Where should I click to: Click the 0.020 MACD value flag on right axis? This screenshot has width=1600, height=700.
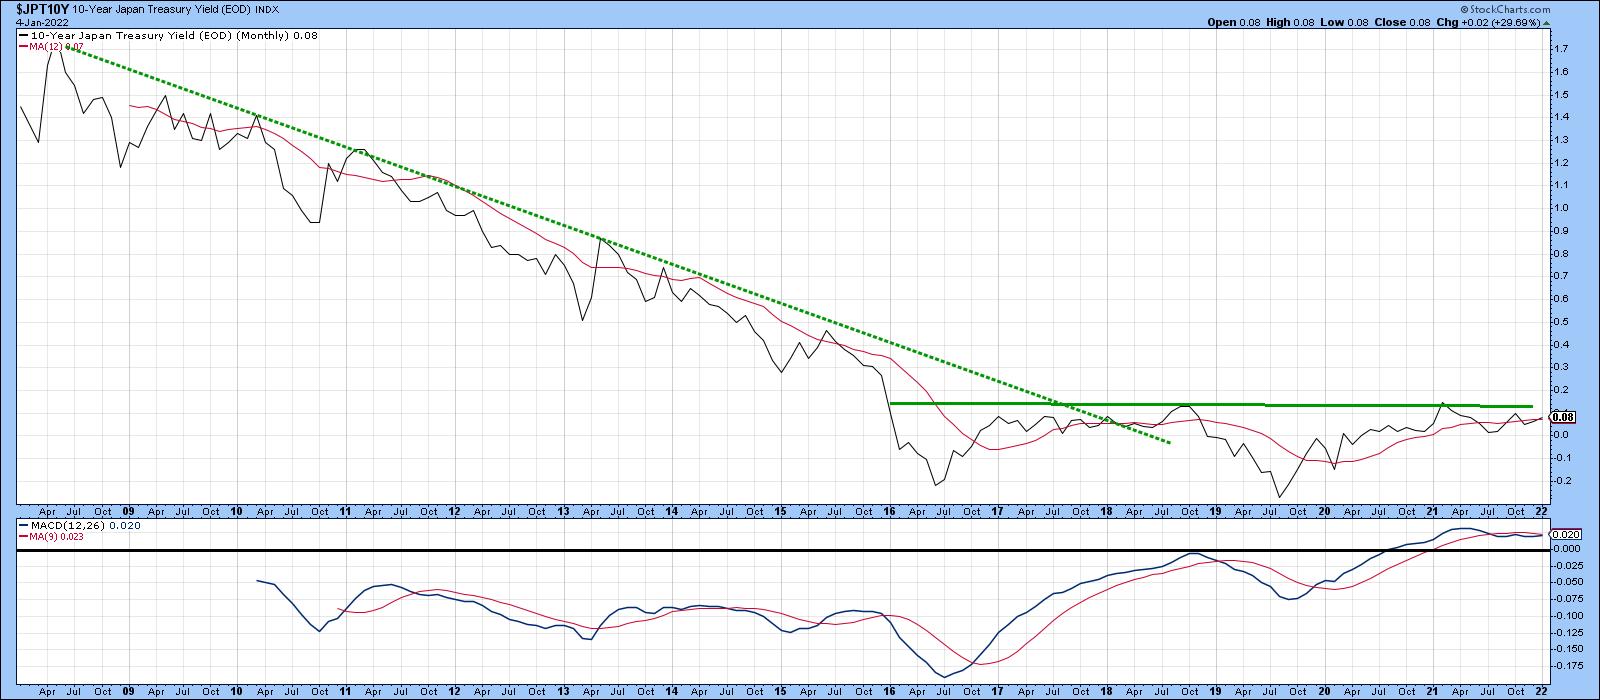tap(1565, 534)
